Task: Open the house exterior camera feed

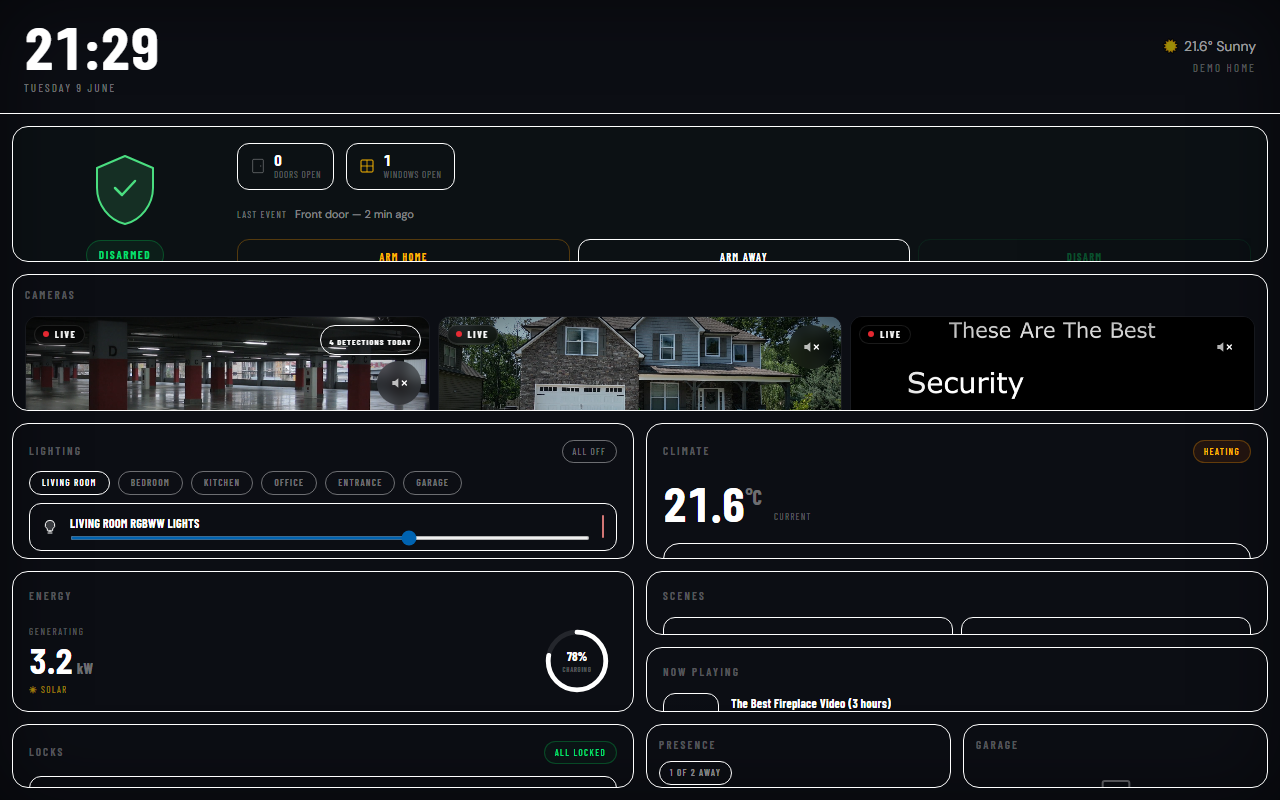Action: 640,364
